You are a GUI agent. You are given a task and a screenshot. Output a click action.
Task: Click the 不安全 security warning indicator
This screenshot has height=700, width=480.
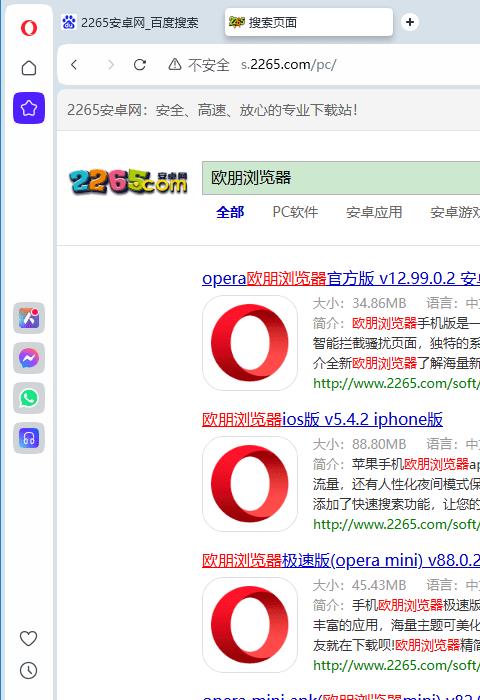[199, 65]
